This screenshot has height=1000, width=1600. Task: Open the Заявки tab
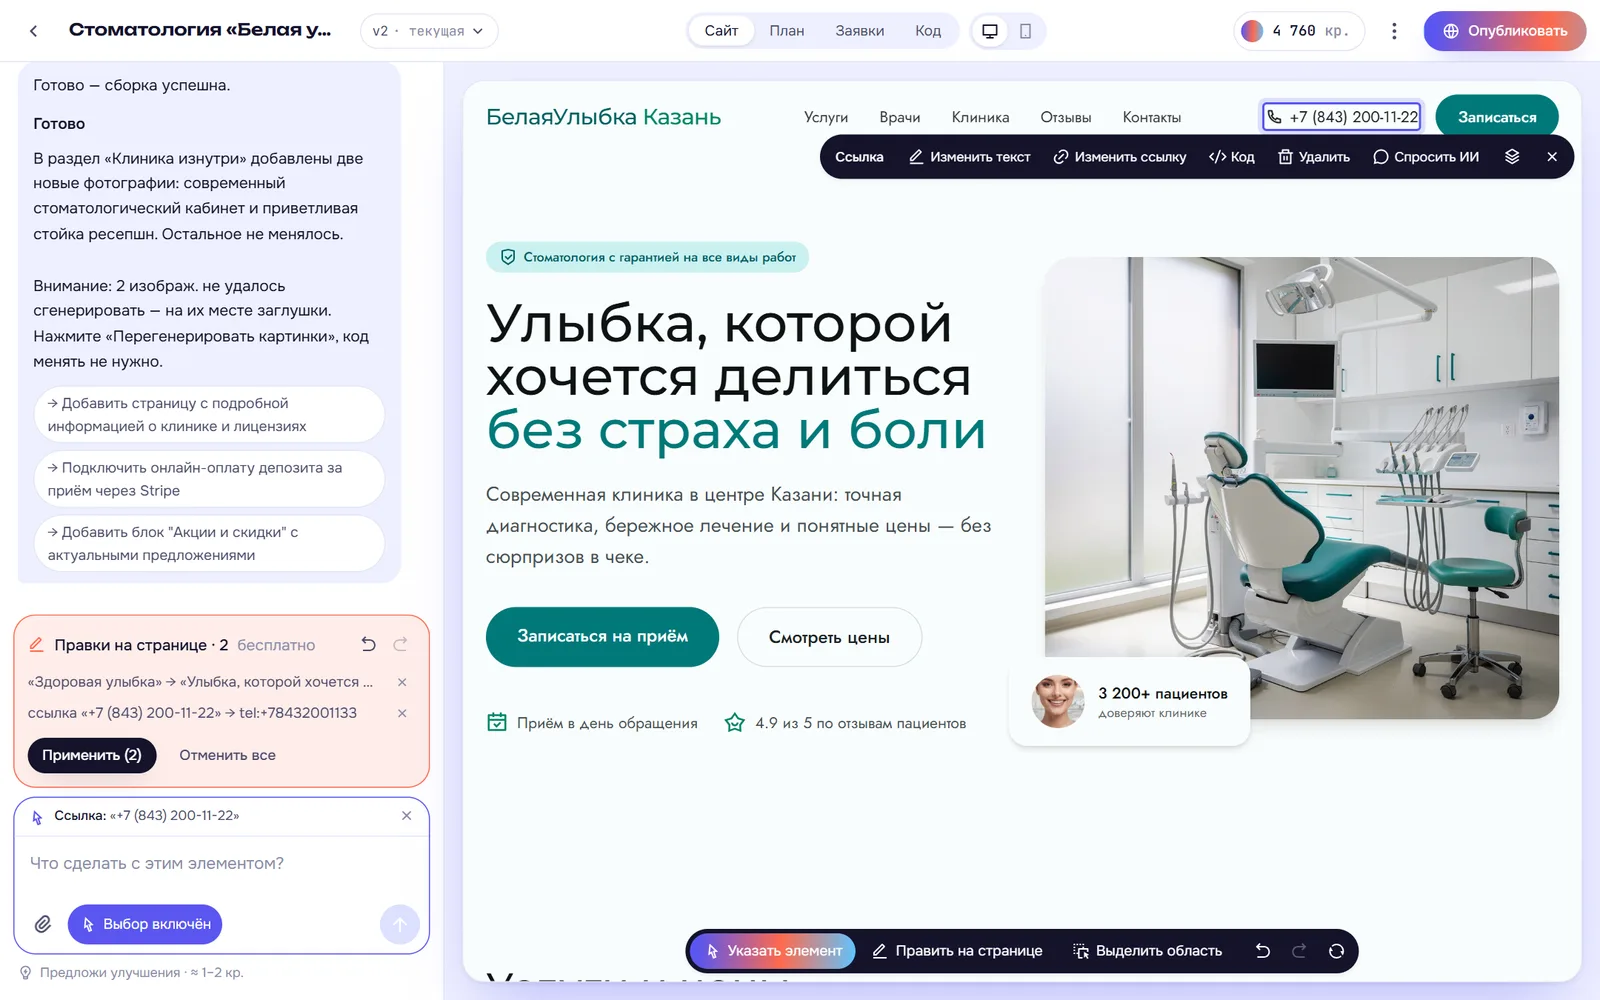click(x=860, y=31)
